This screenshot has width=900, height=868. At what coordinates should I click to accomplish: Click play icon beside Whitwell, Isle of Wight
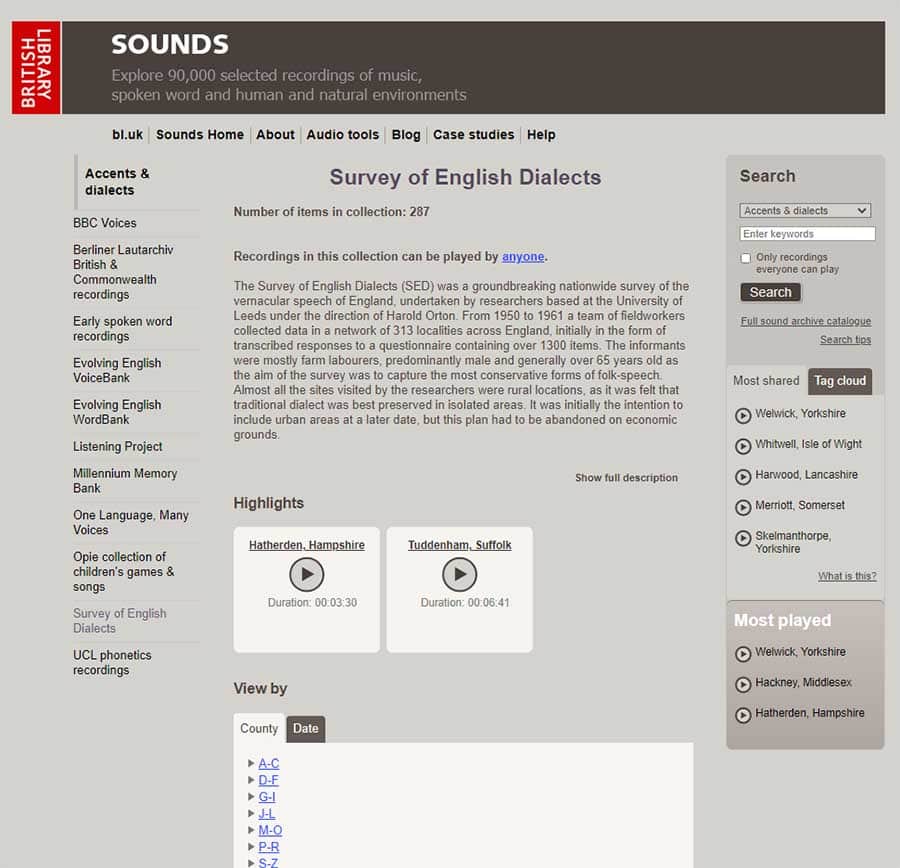(743, 446)
